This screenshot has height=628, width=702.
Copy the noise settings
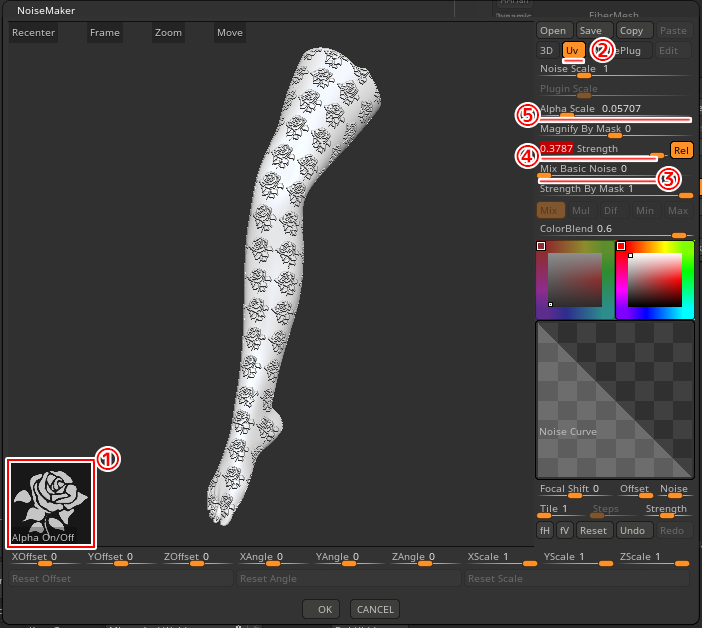pos(631,31)
